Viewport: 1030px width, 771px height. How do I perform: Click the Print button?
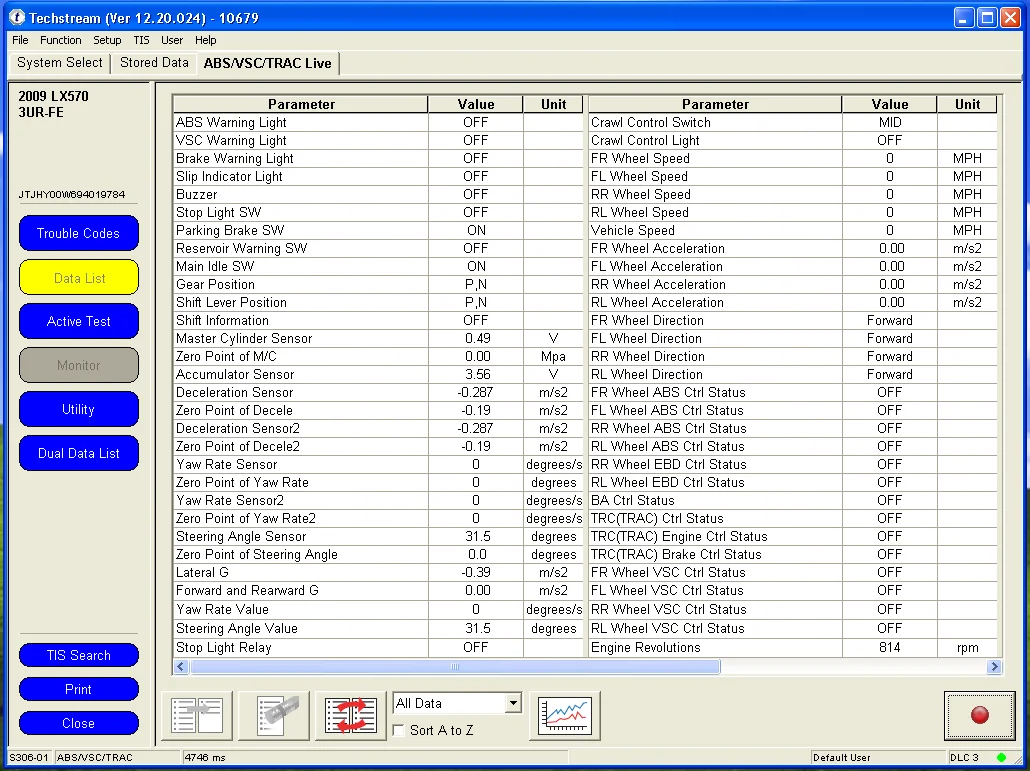pyautogui.click(x=78, y=689)
